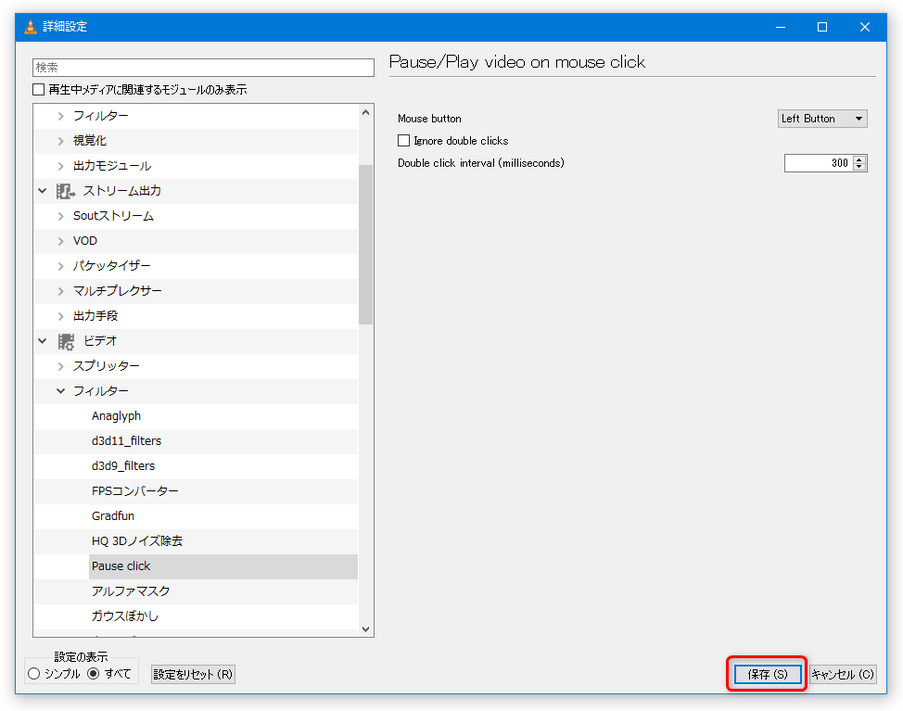Click the 検索 search input field
This screenshot has height=711, width=903.
203,67
